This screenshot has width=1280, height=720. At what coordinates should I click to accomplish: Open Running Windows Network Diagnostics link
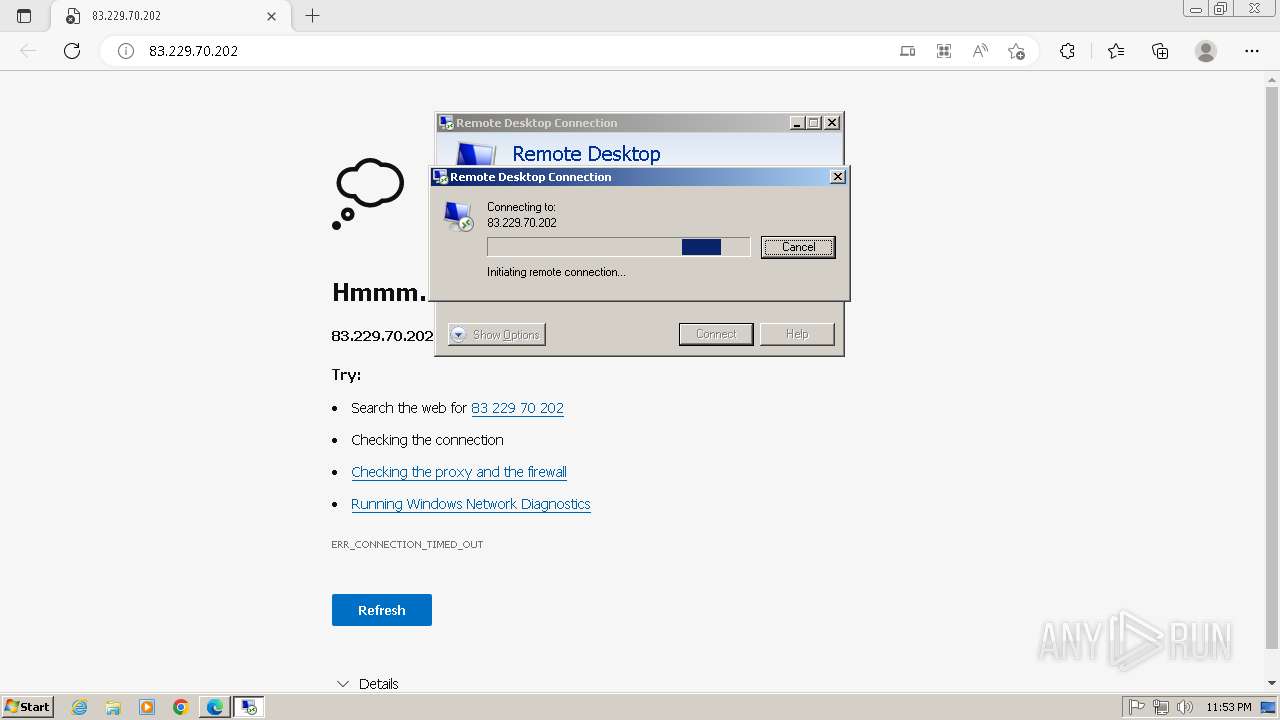coord(471,504)
